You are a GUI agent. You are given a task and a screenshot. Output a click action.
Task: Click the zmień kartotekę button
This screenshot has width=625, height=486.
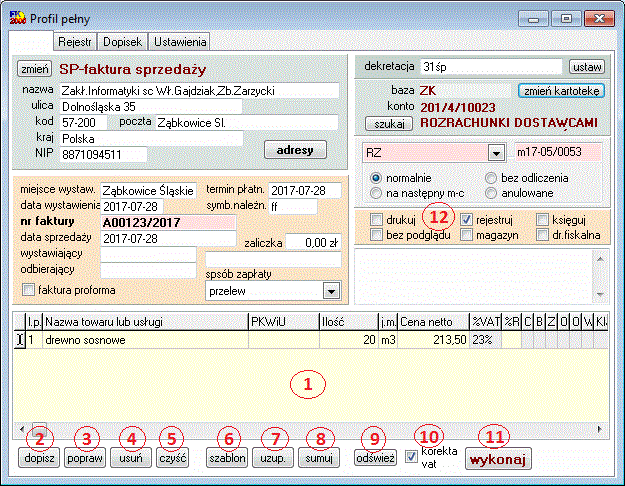561,91
